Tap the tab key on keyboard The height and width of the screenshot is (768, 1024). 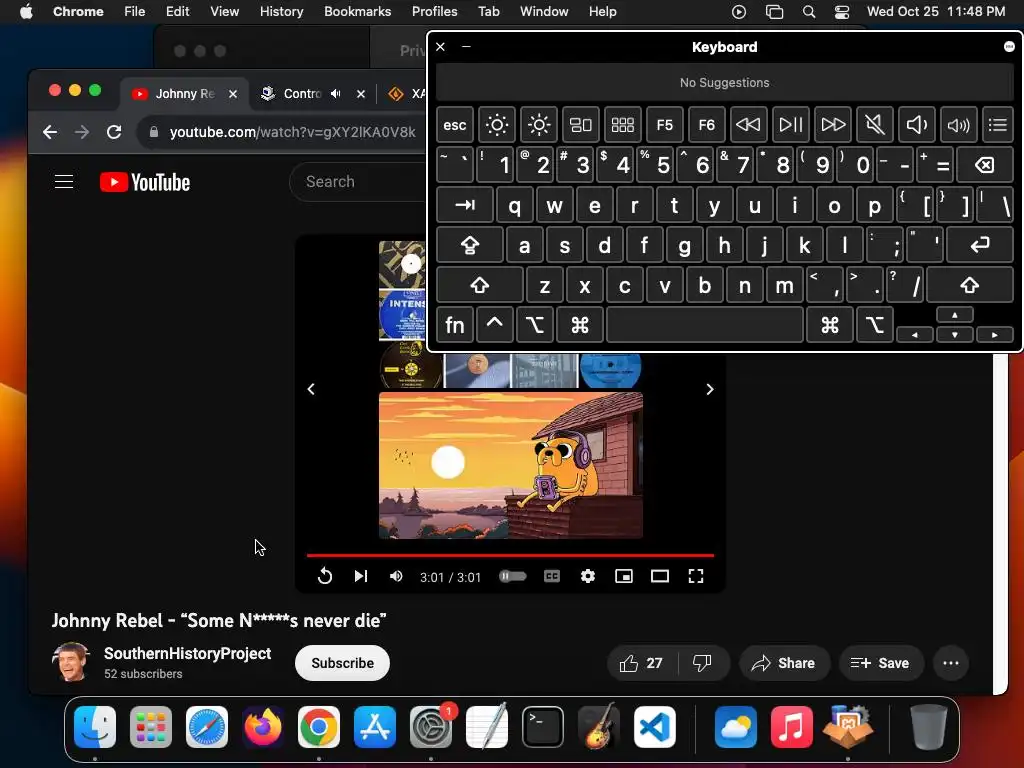pyautogui.click(x=465, y=205)
